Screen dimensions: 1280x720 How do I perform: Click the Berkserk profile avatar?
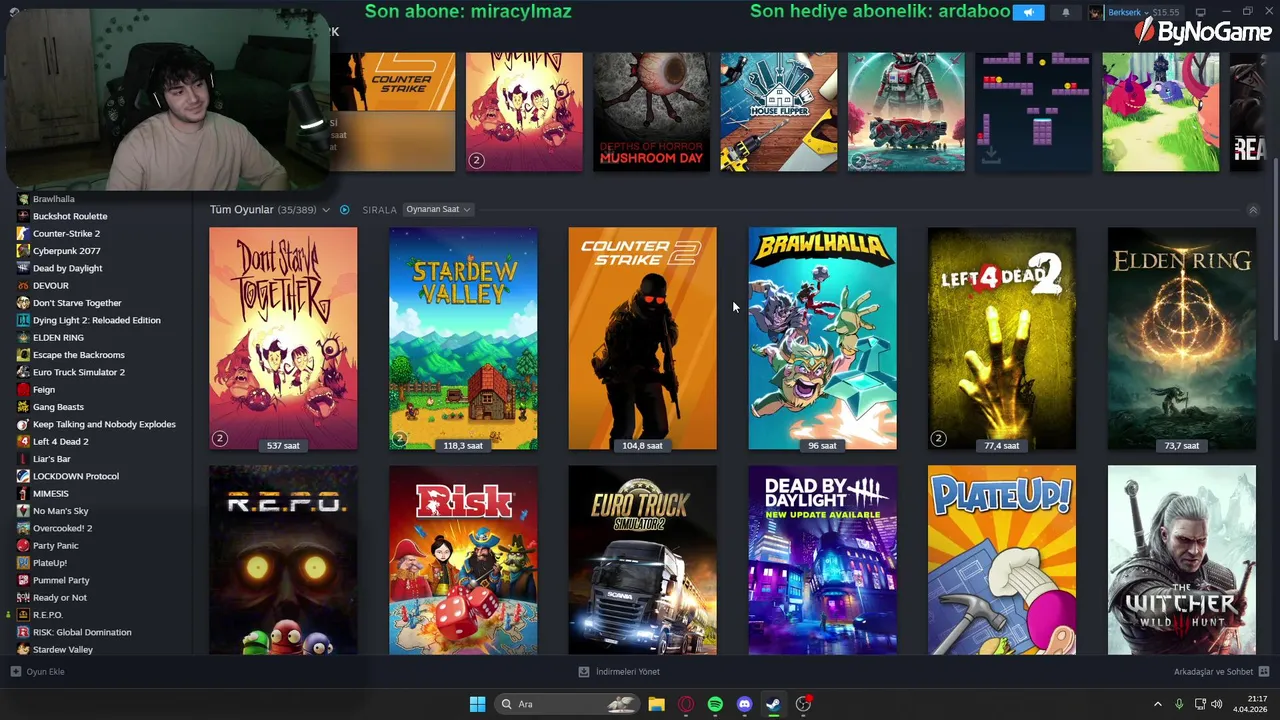pyautogui.click(x=1096, y=13)
